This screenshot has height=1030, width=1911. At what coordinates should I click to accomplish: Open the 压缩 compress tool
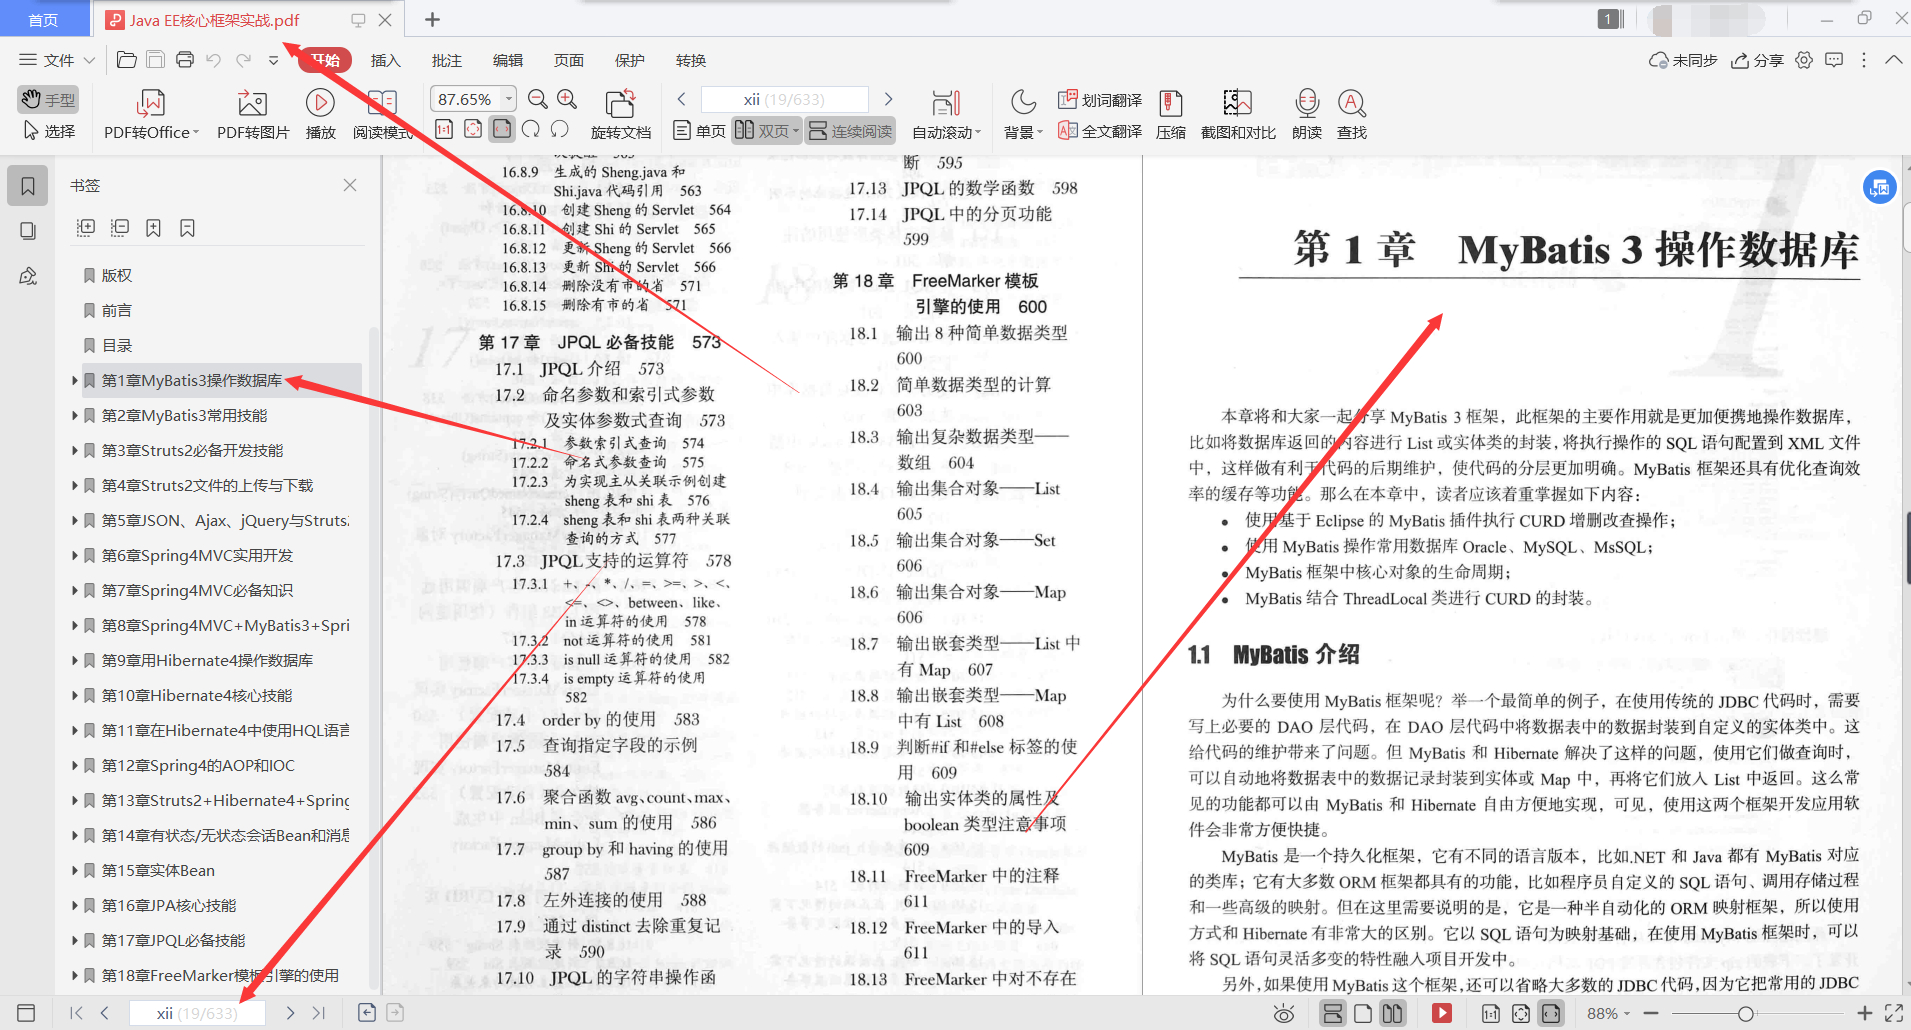(1171, 116)
